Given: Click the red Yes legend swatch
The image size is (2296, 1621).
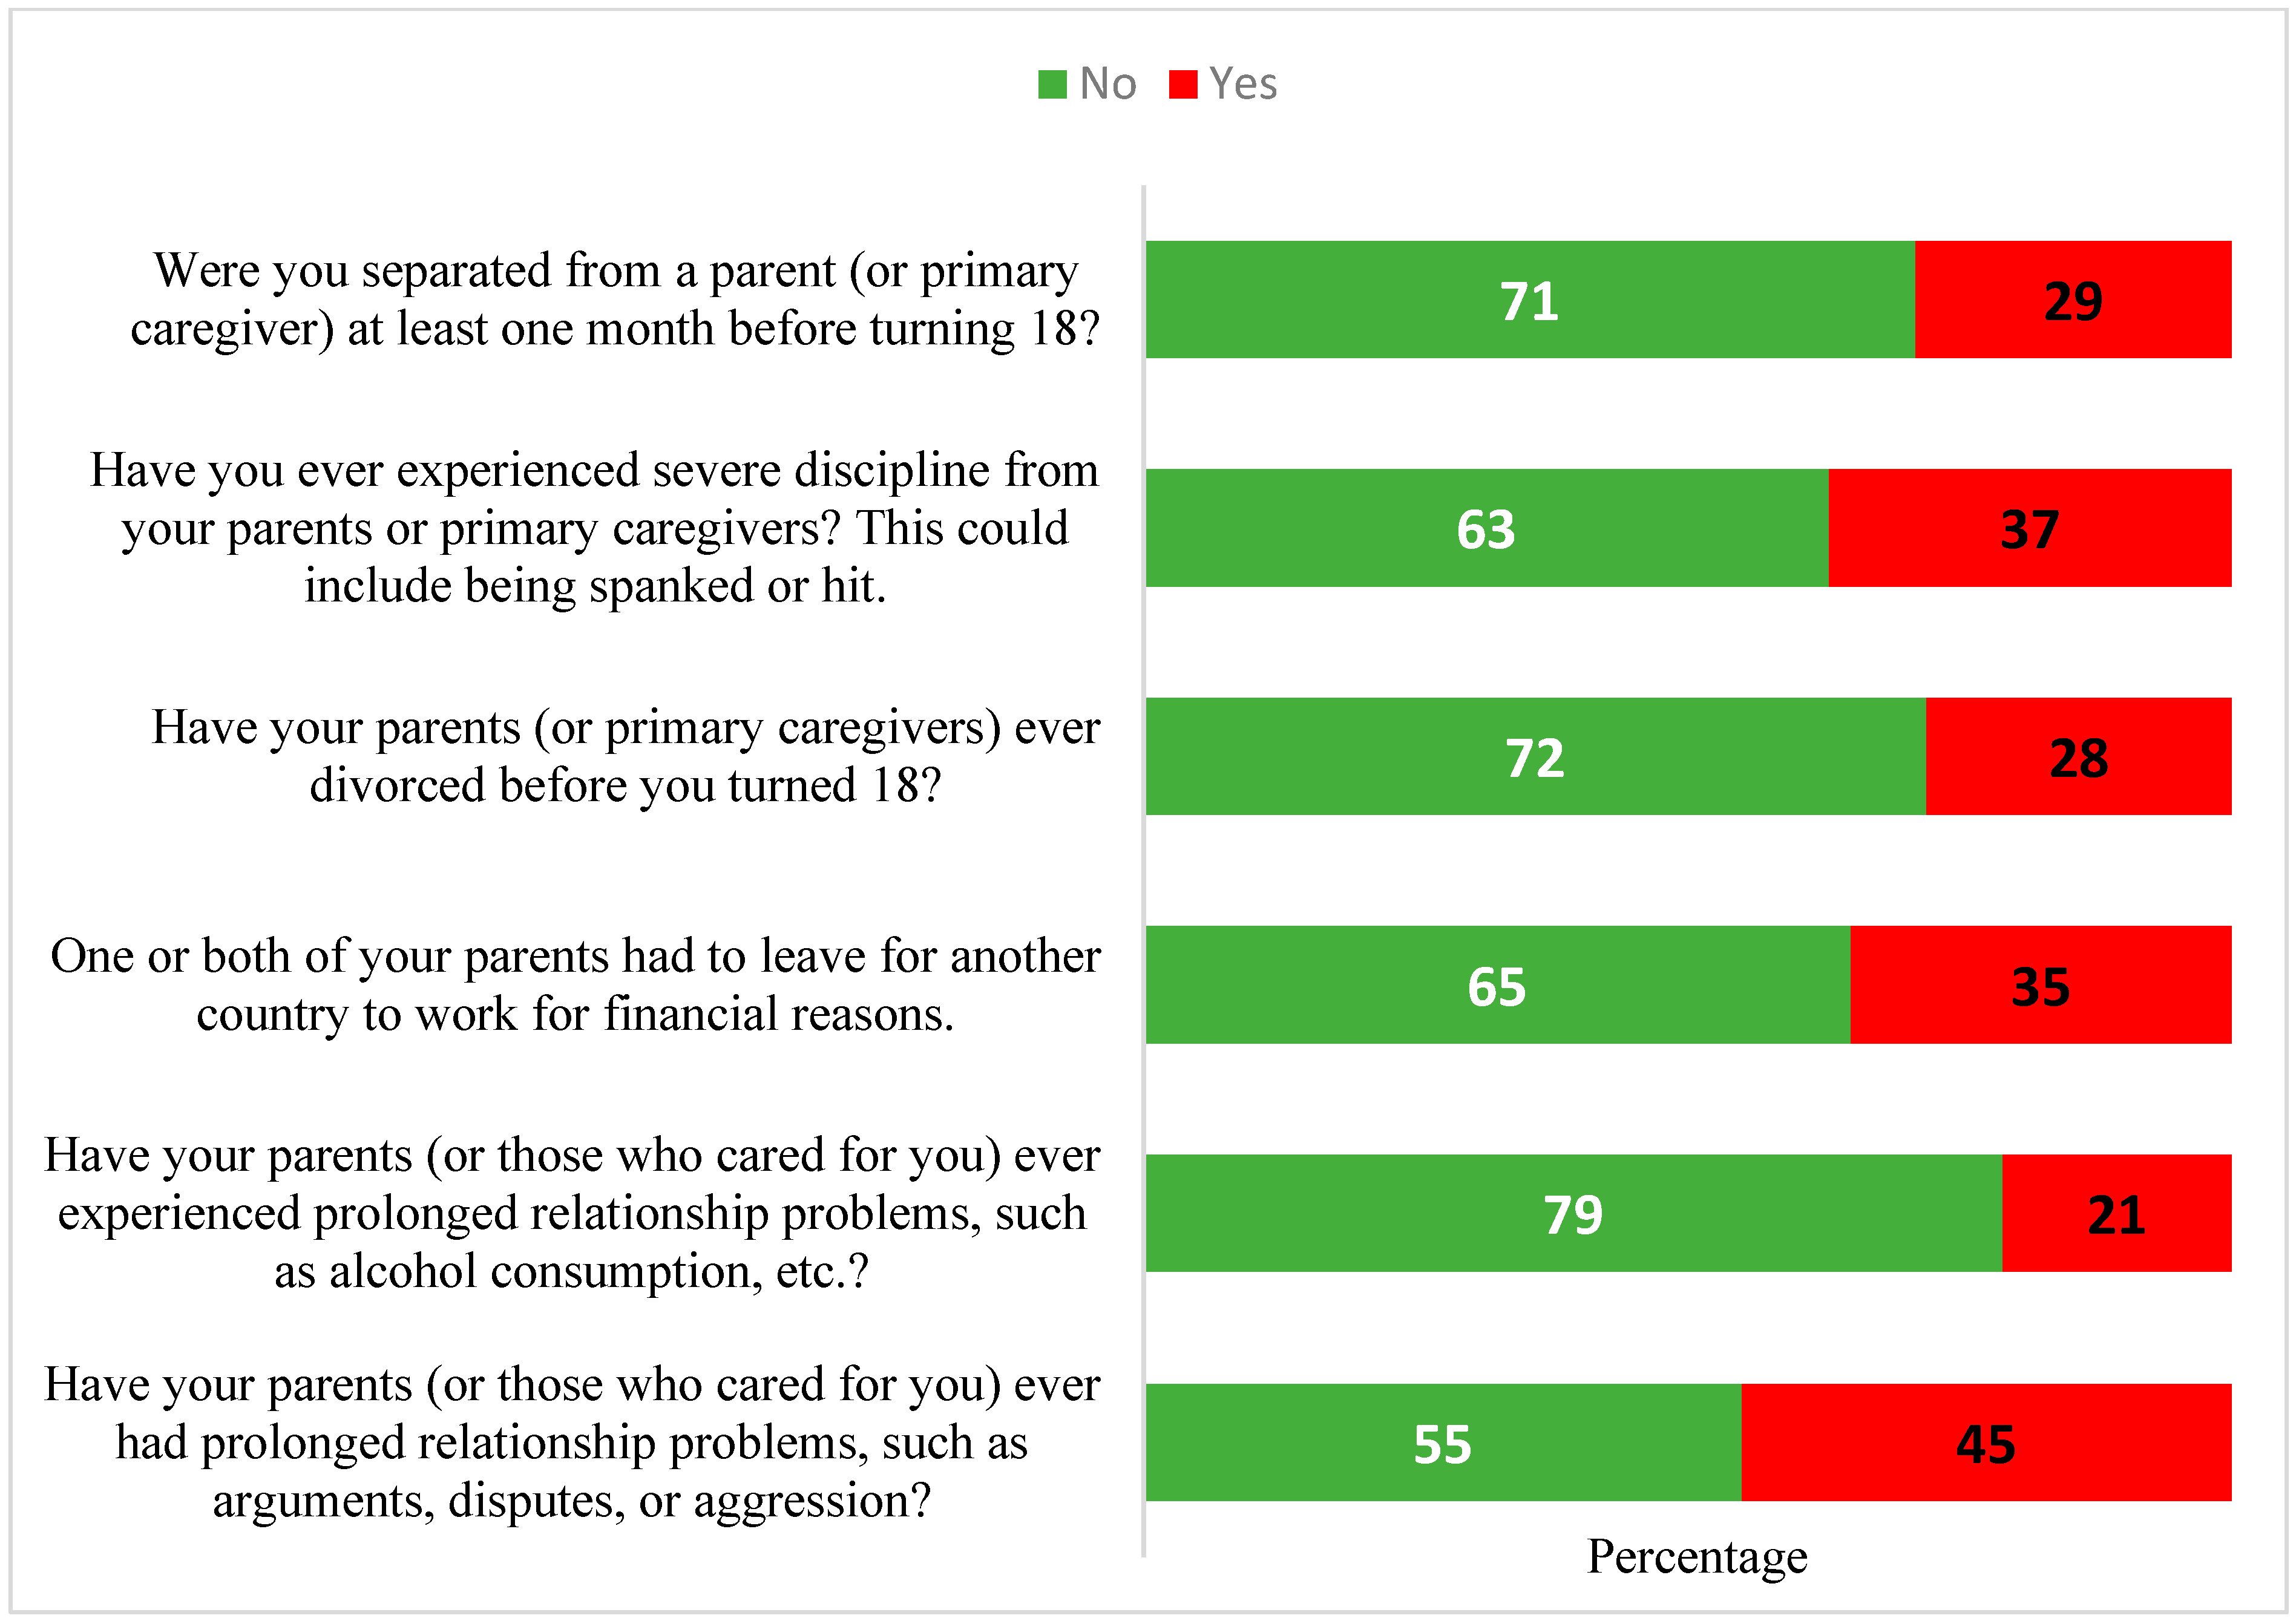Looking at the screenshot, I should click(x=1183, y=85).
